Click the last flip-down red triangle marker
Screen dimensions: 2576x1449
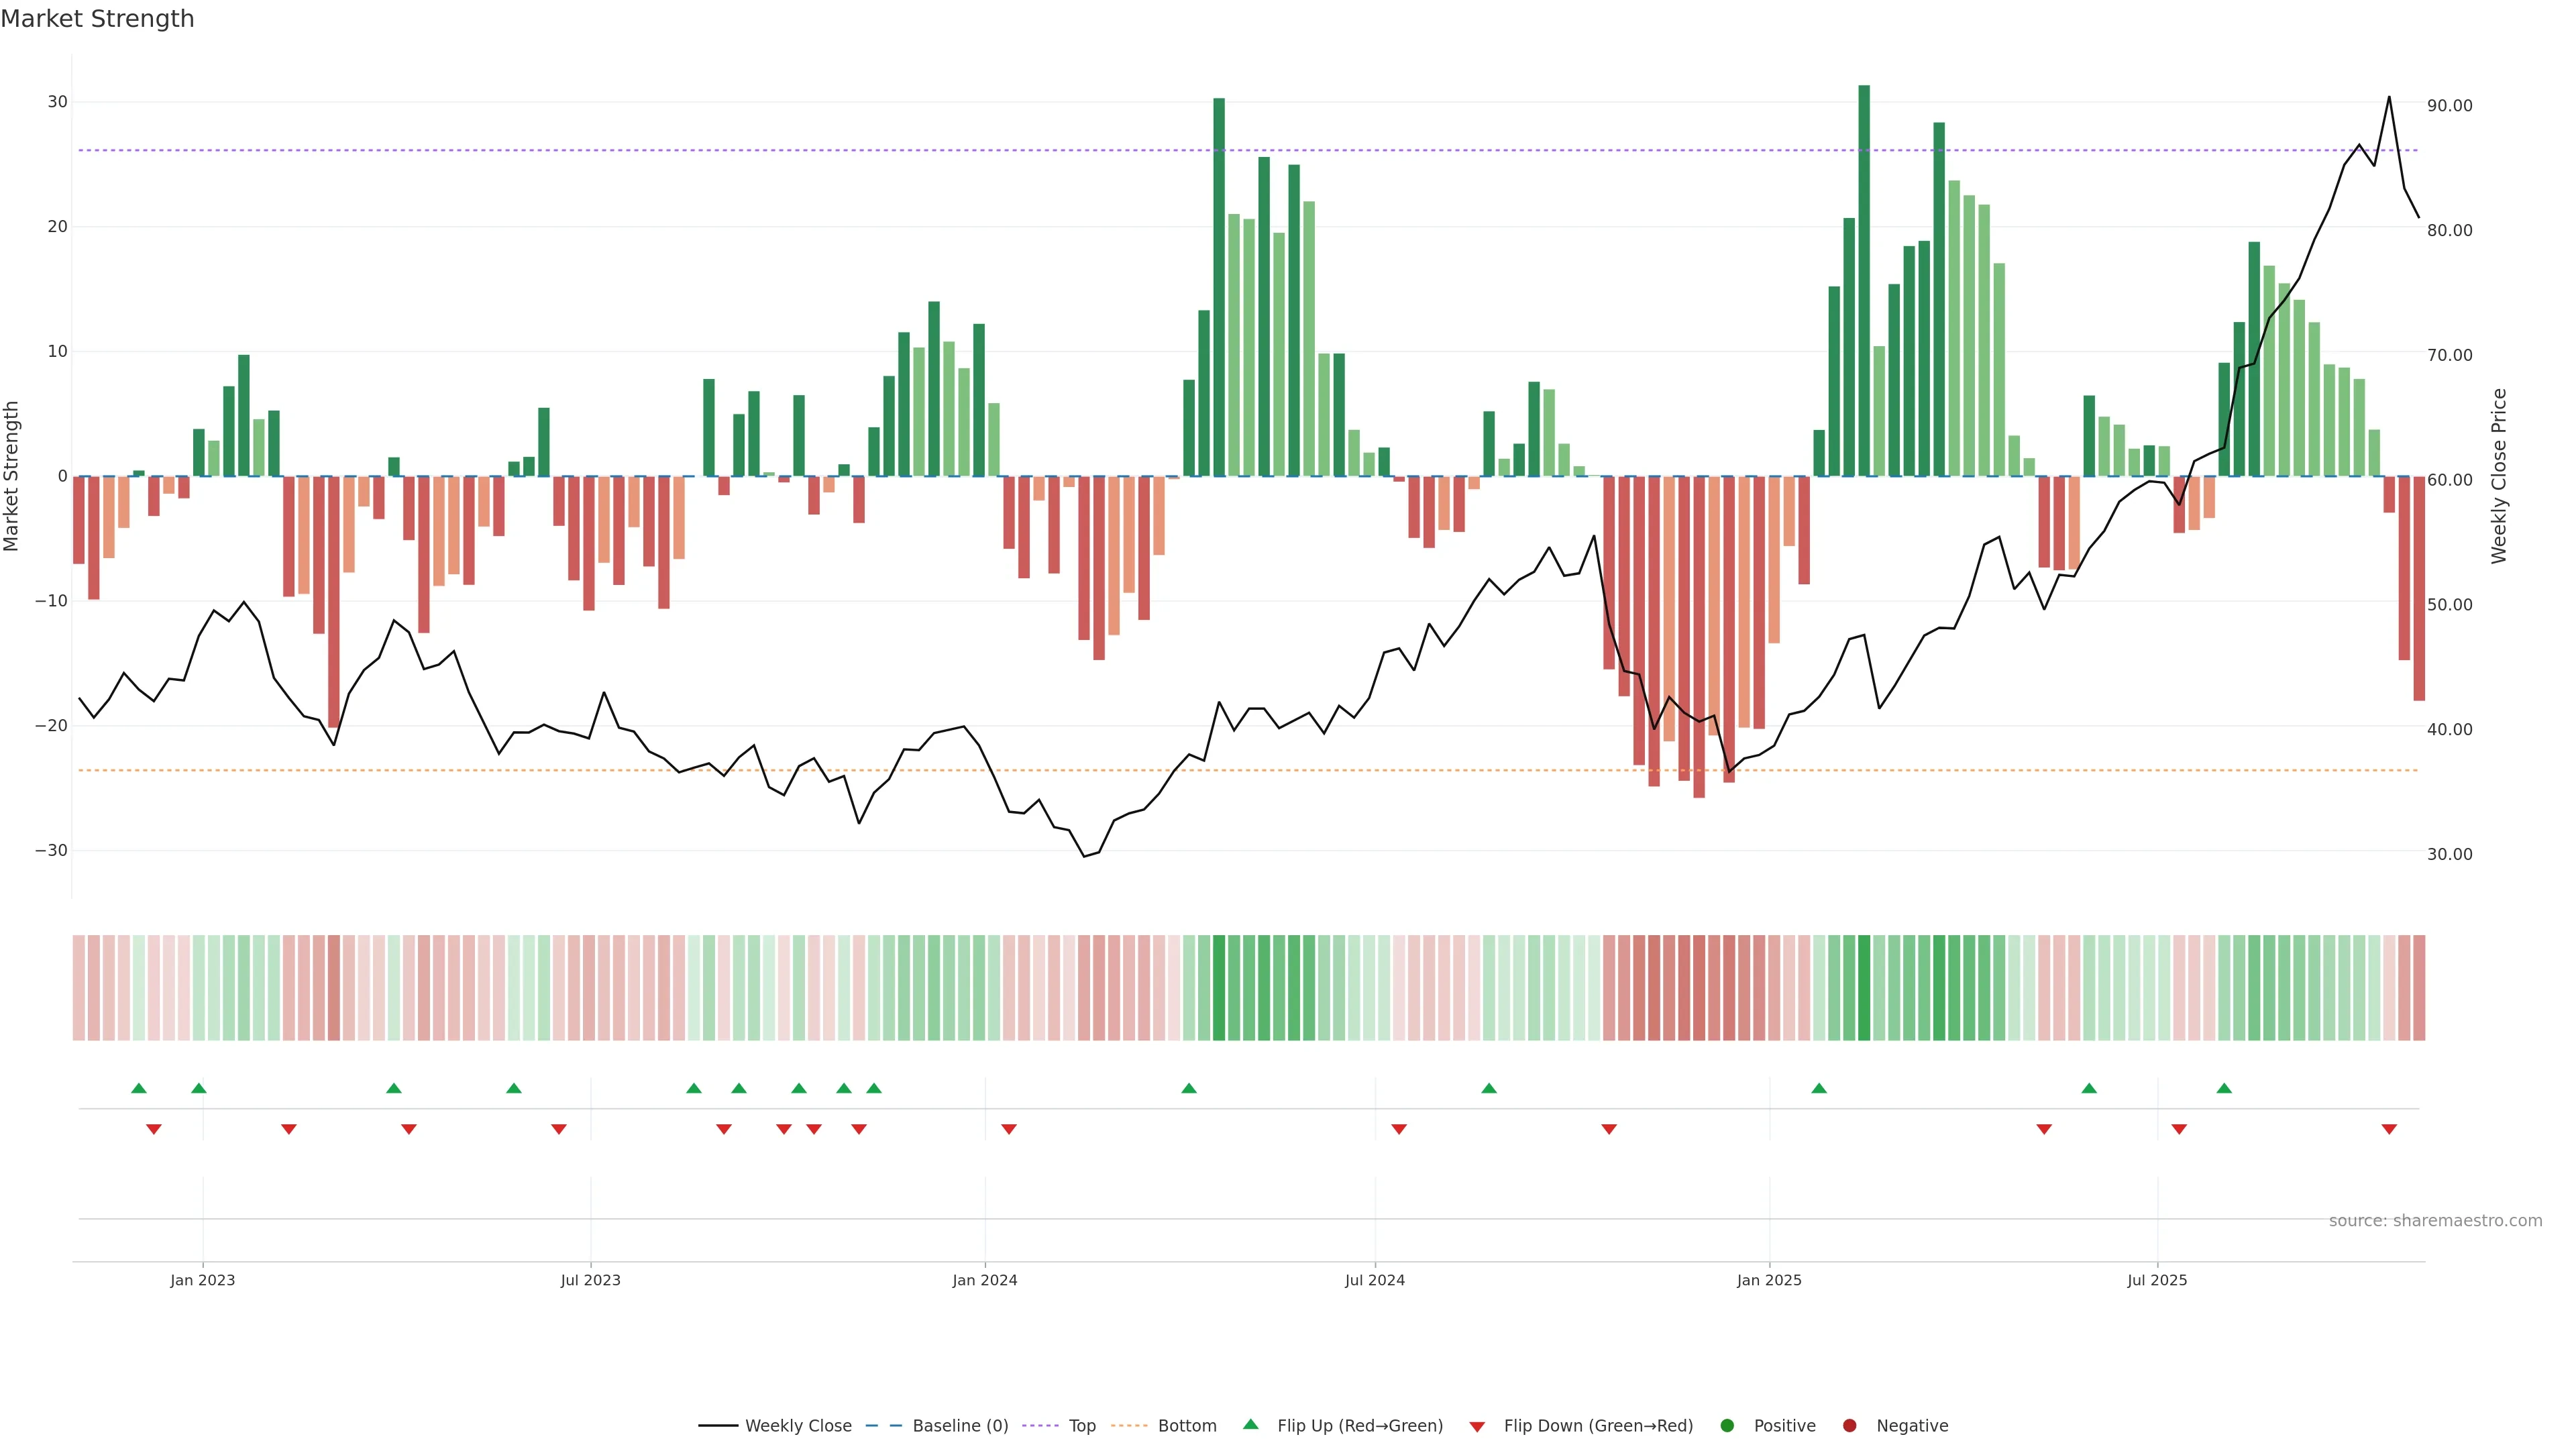pyautogui.click(x=2389, y=1129)
